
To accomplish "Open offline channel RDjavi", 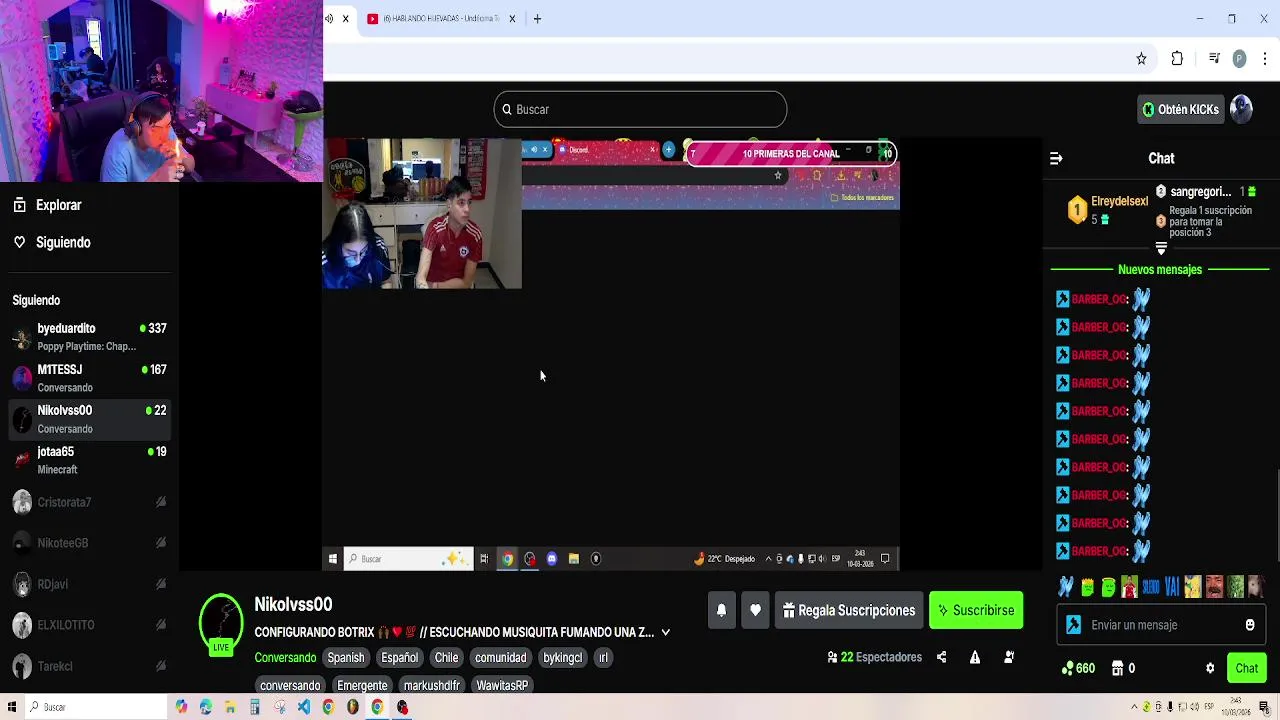I will click(89, 584).
